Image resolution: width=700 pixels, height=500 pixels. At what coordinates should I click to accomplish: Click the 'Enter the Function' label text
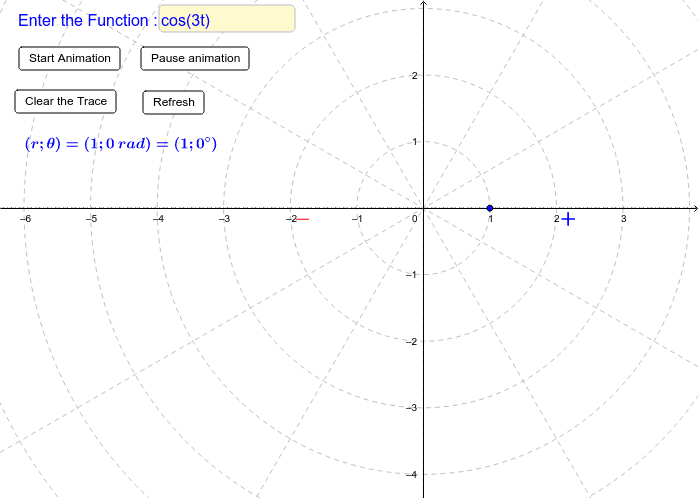click(x=86, y=20)
